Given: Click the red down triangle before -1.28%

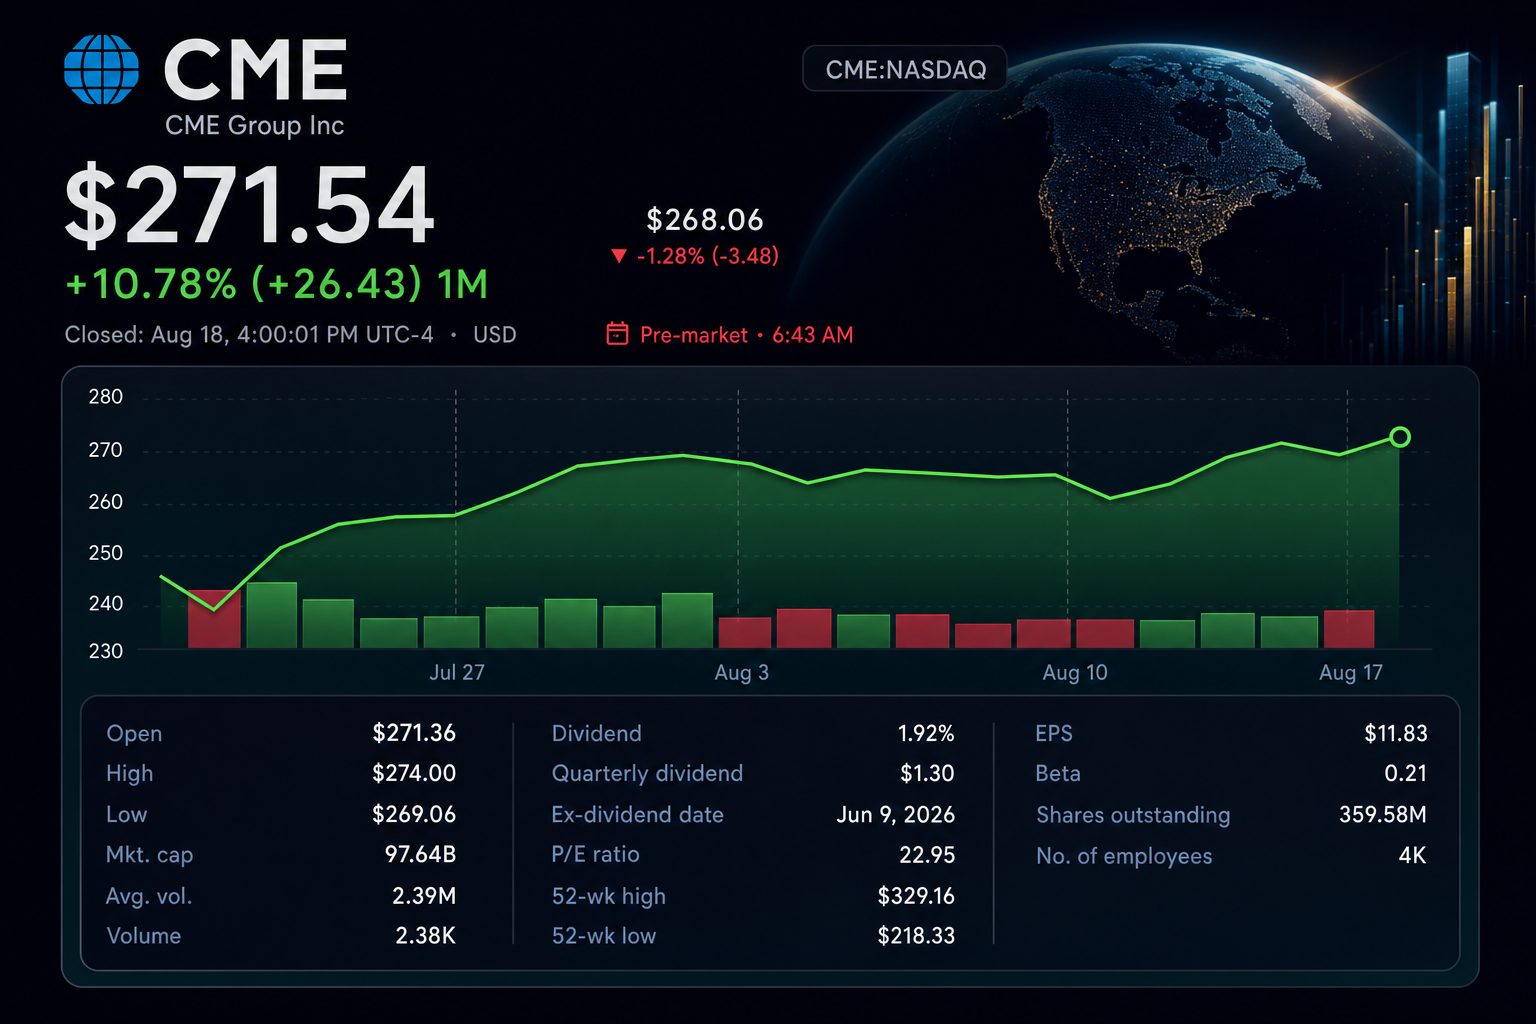Looking at the screenshot, I should click(x=619, y=257).
